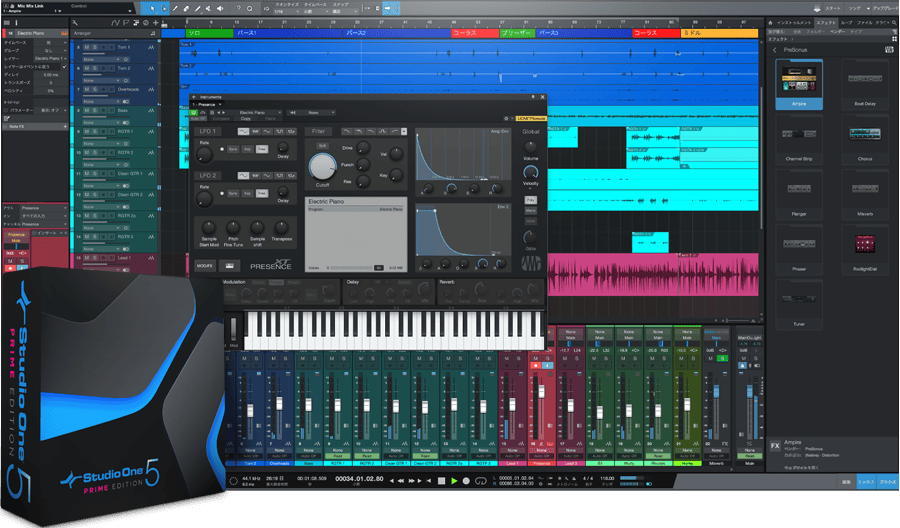Click the Presence Copy button
This screenshot has height=528, width=900.
[x=246, y=119]
